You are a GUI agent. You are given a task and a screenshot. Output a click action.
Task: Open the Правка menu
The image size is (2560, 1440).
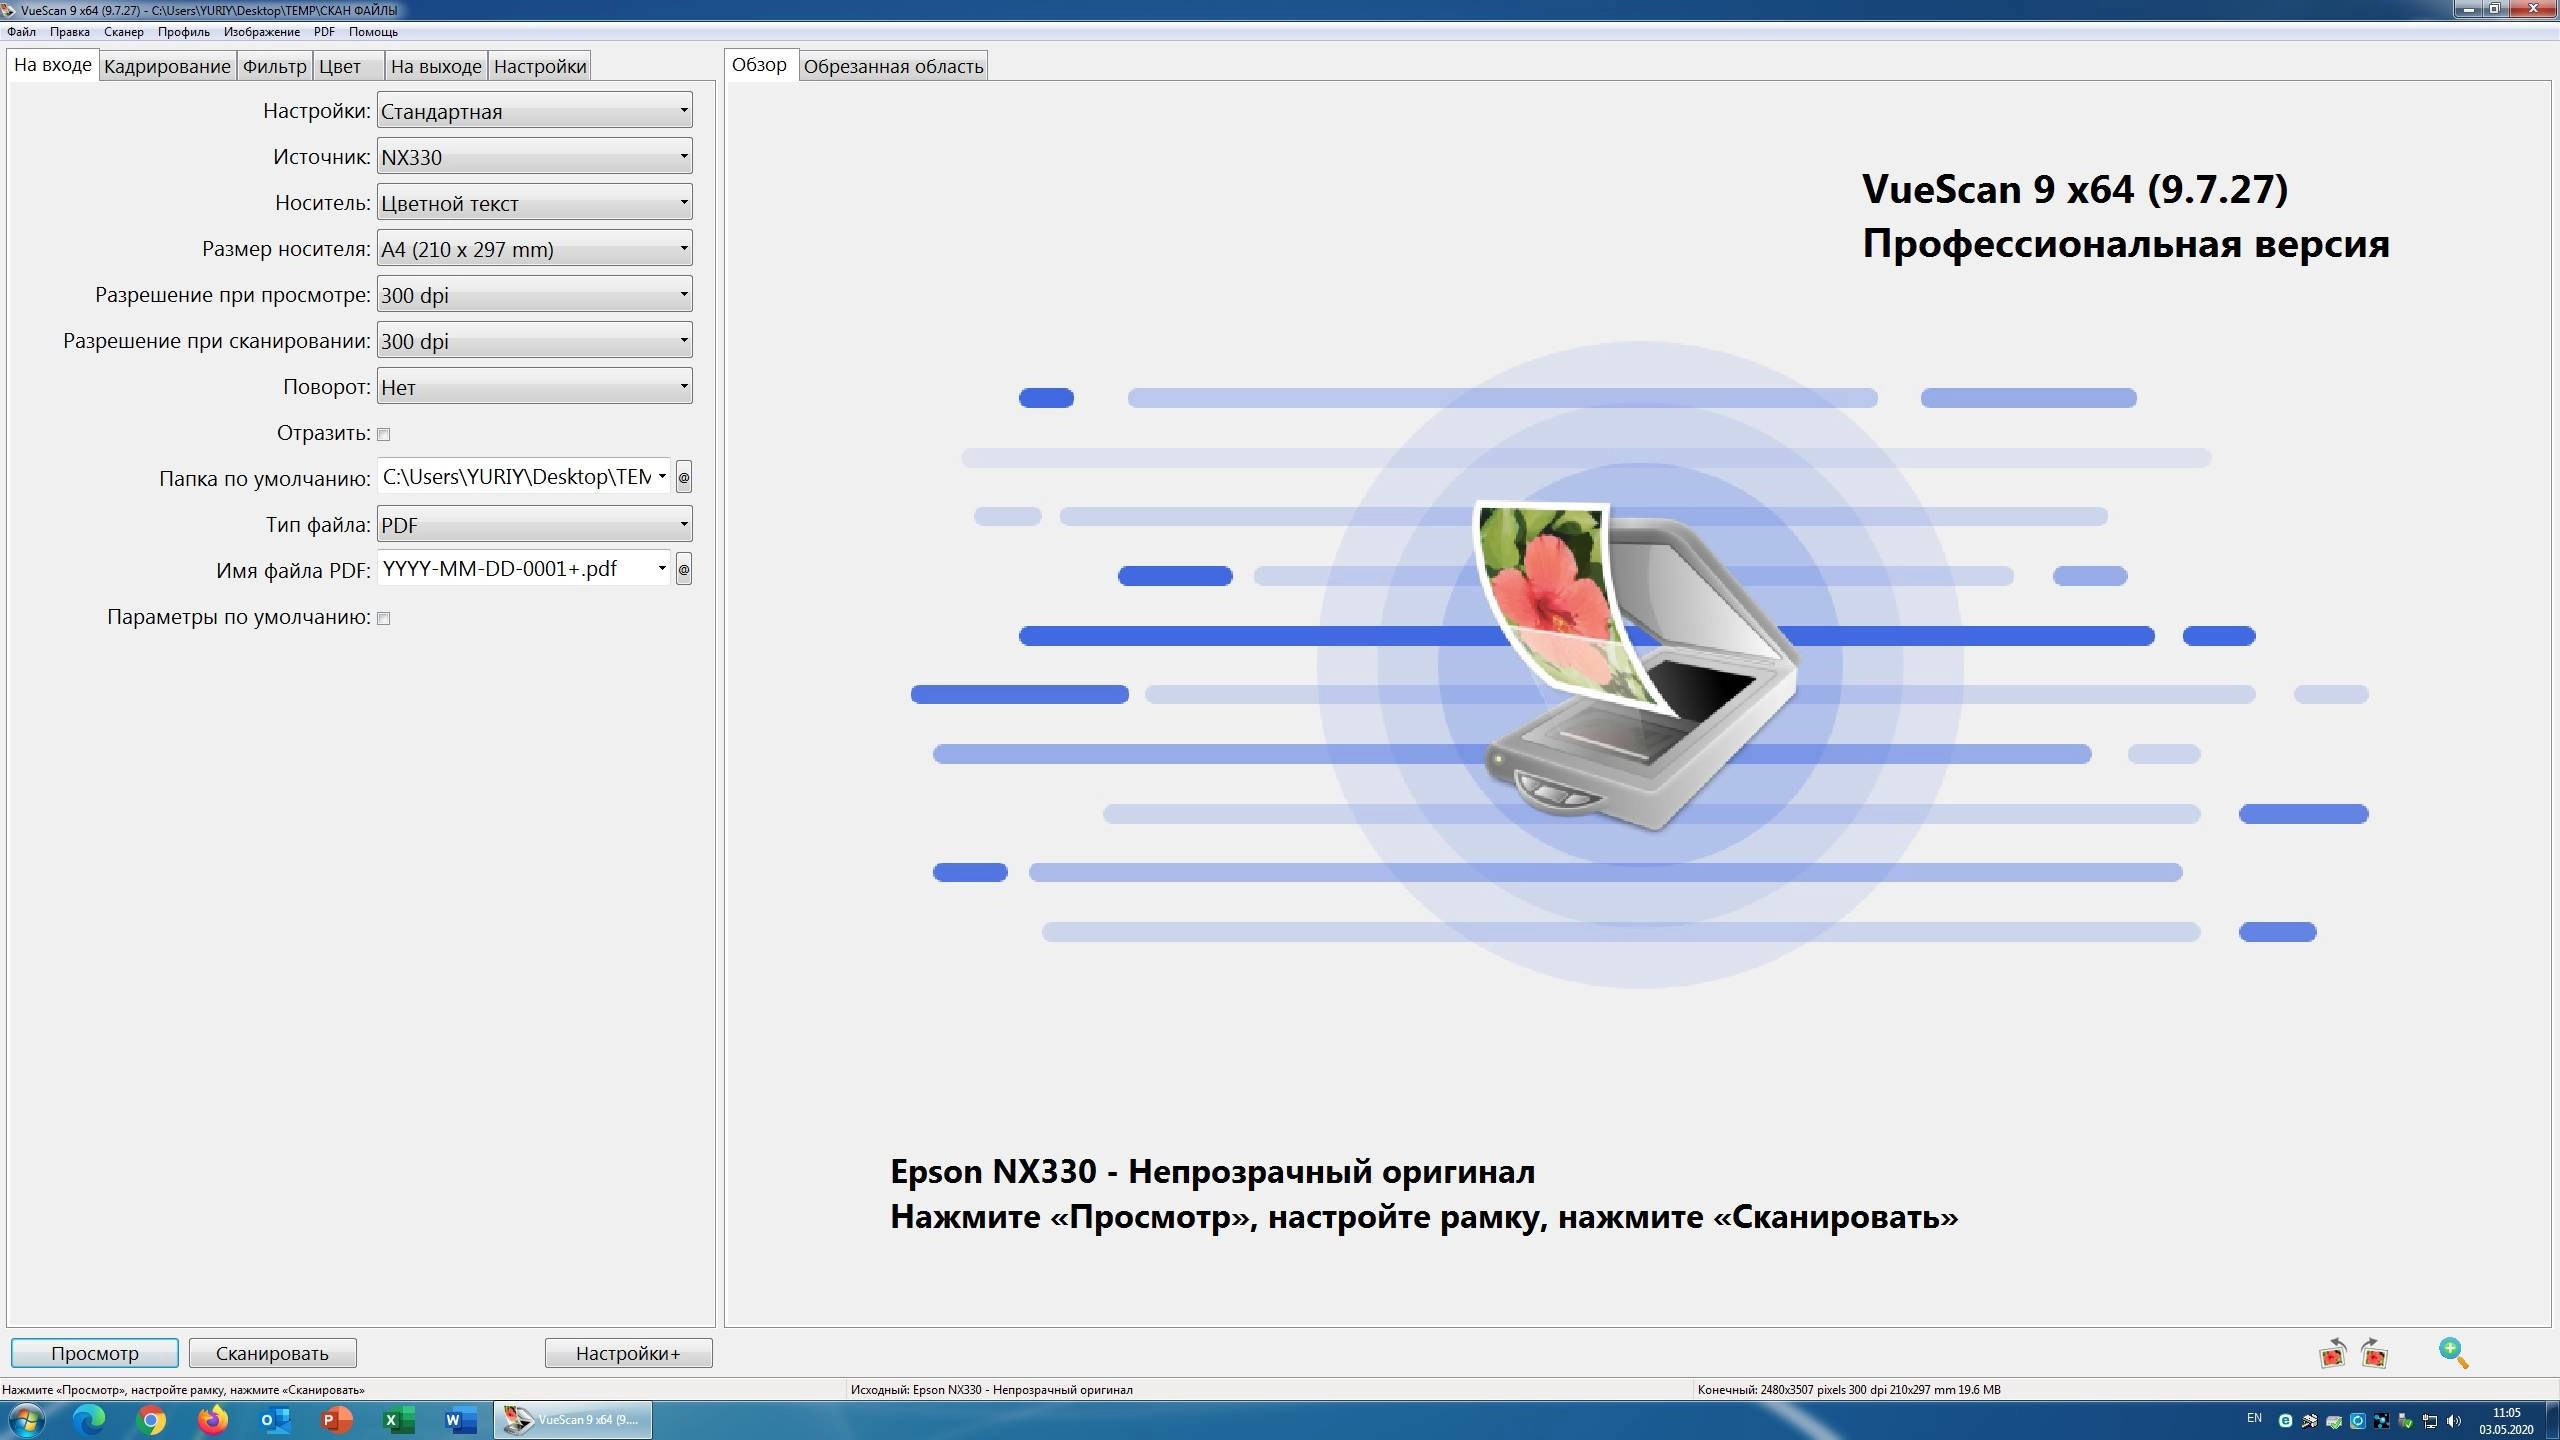(70, 32)
